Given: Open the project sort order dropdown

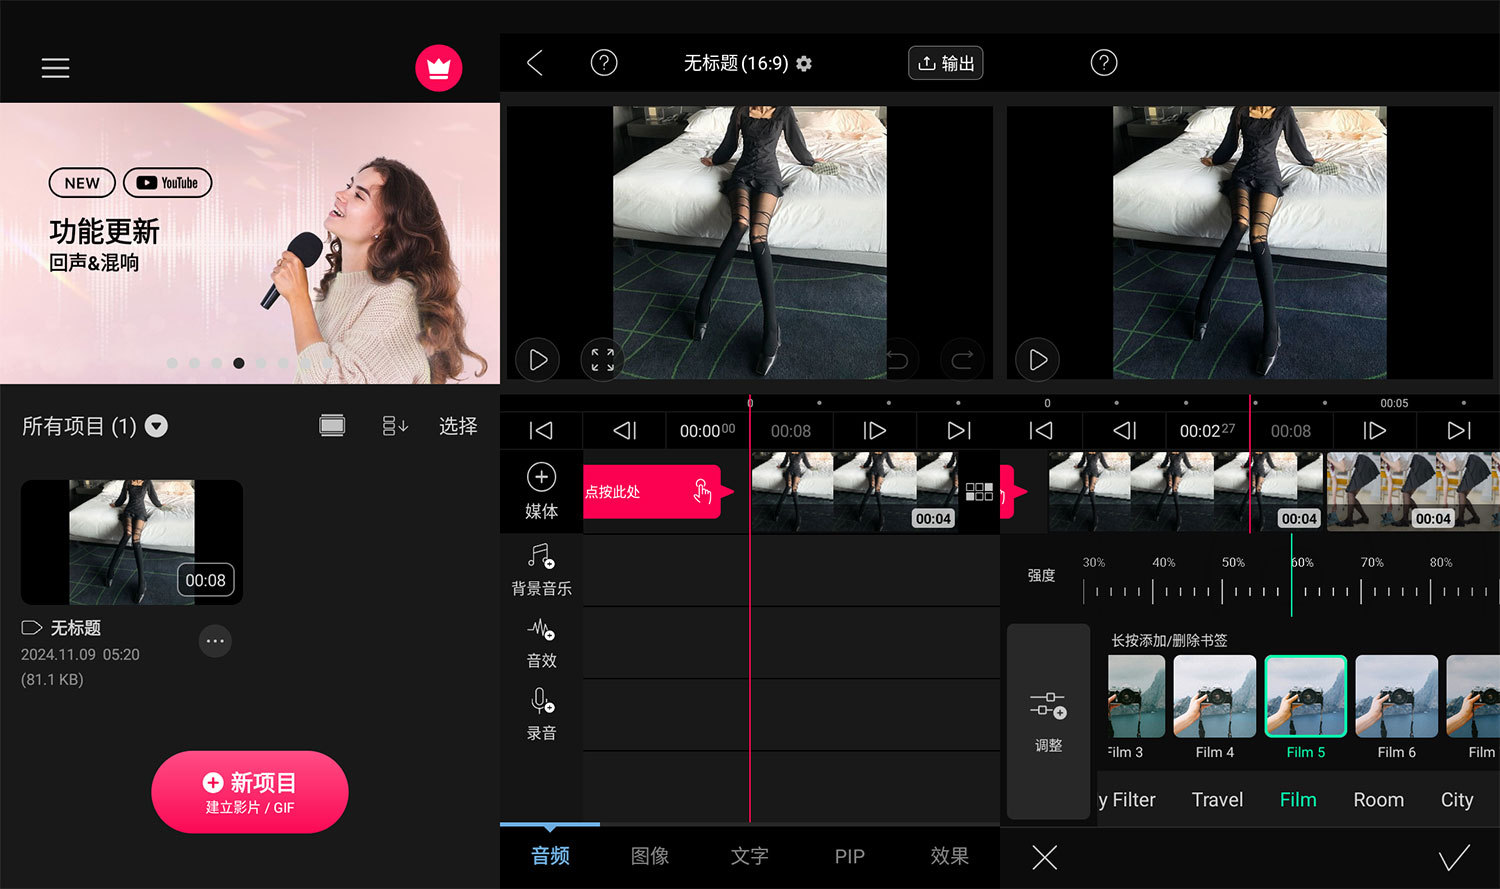Looking at the screenshot, I should point(395,426).
